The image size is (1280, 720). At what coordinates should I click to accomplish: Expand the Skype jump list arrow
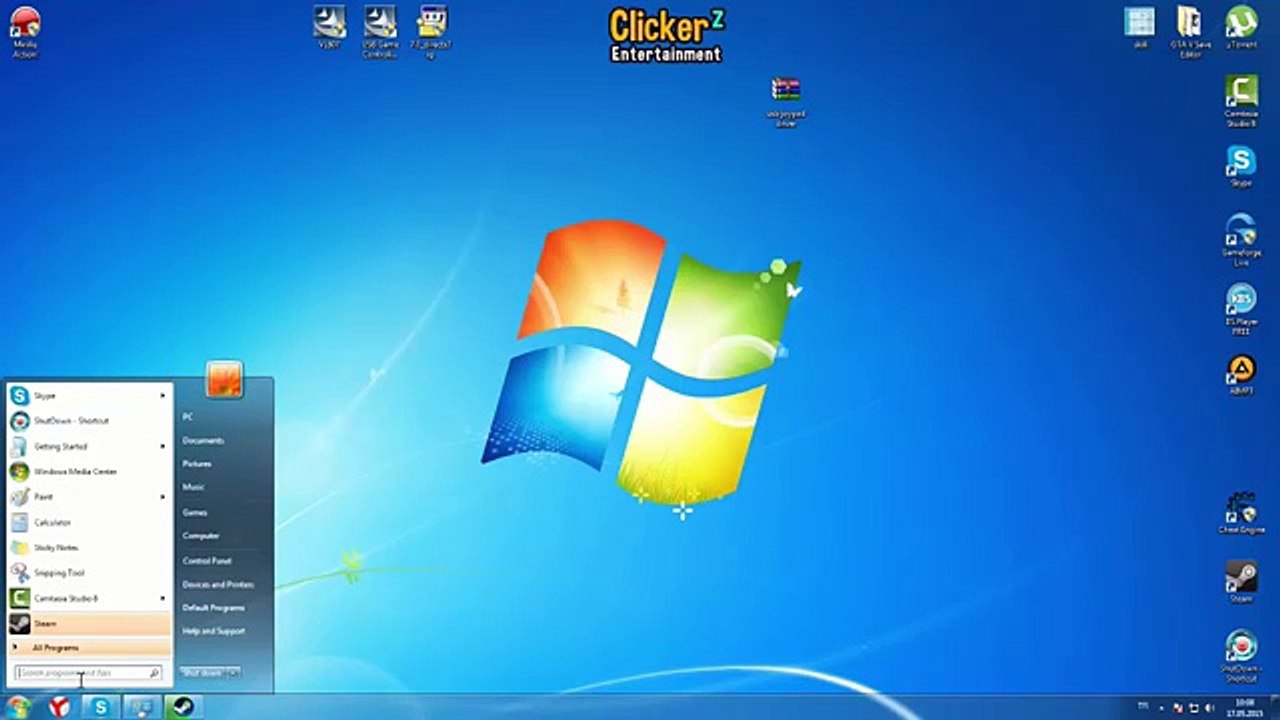click(x=163, y=396)
